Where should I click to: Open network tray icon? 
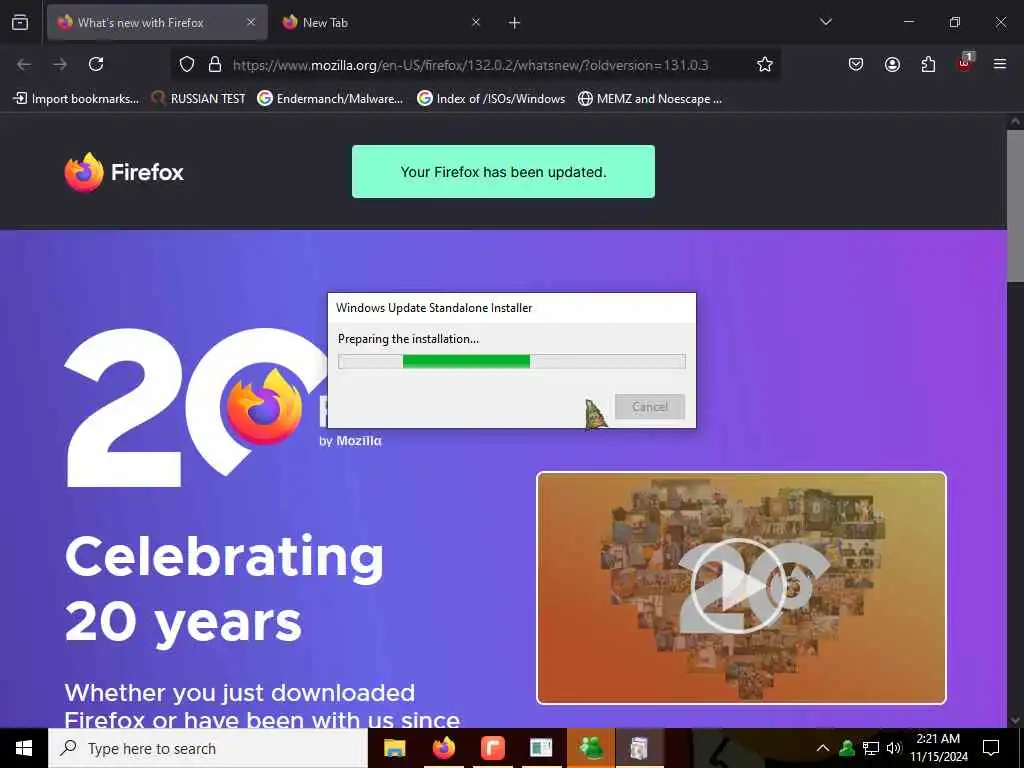pos(871,748)
